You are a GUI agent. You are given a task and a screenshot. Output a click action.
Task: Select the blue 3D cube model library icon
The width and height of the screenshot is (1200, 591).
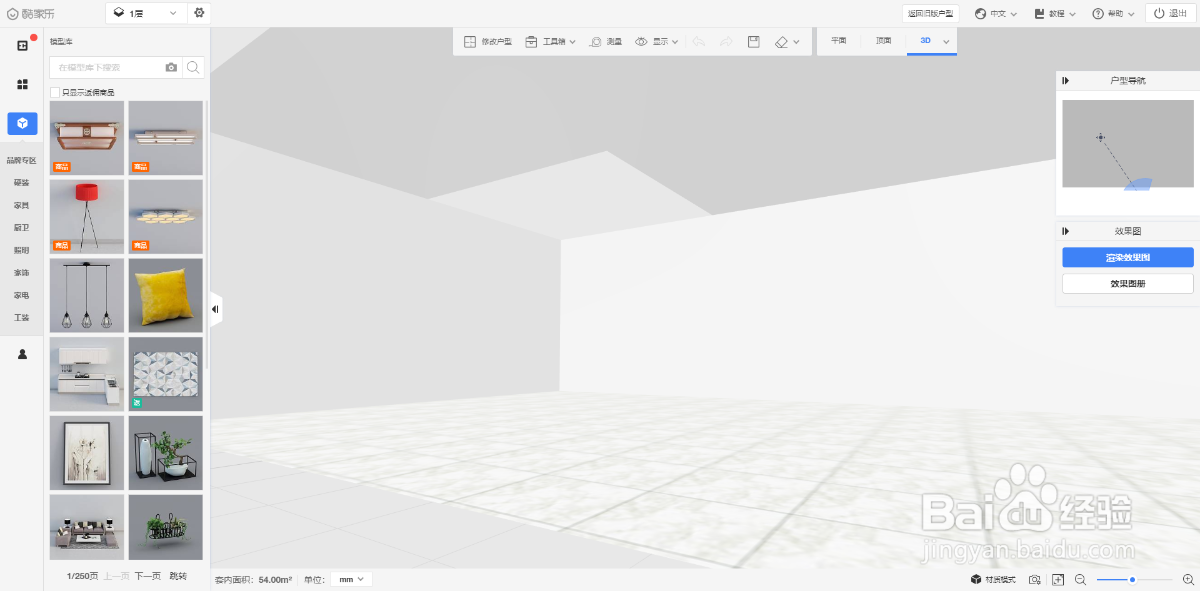(x=22, y=123)
